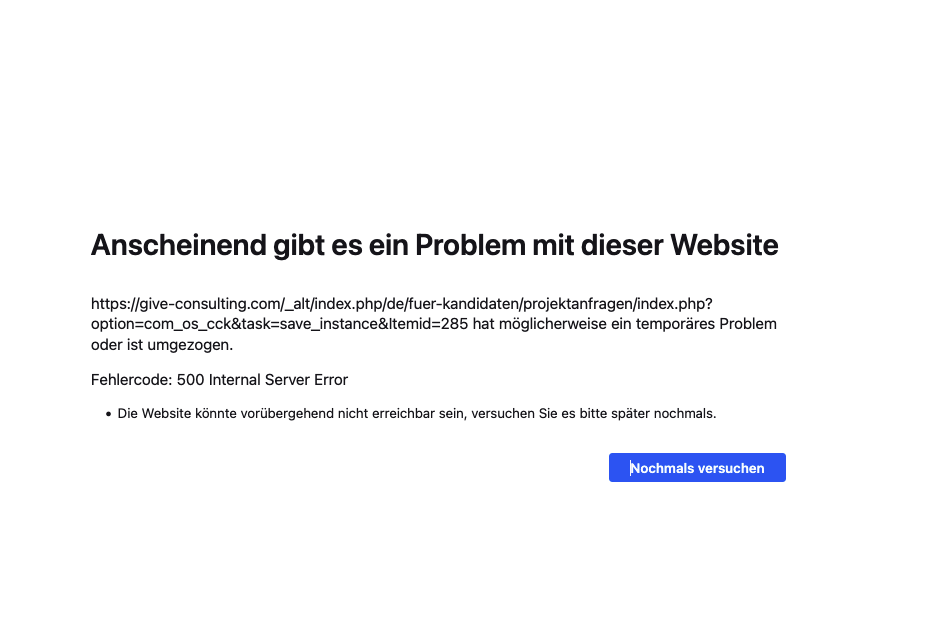Click the bullet point marker before Die Website

click(108, 414)
